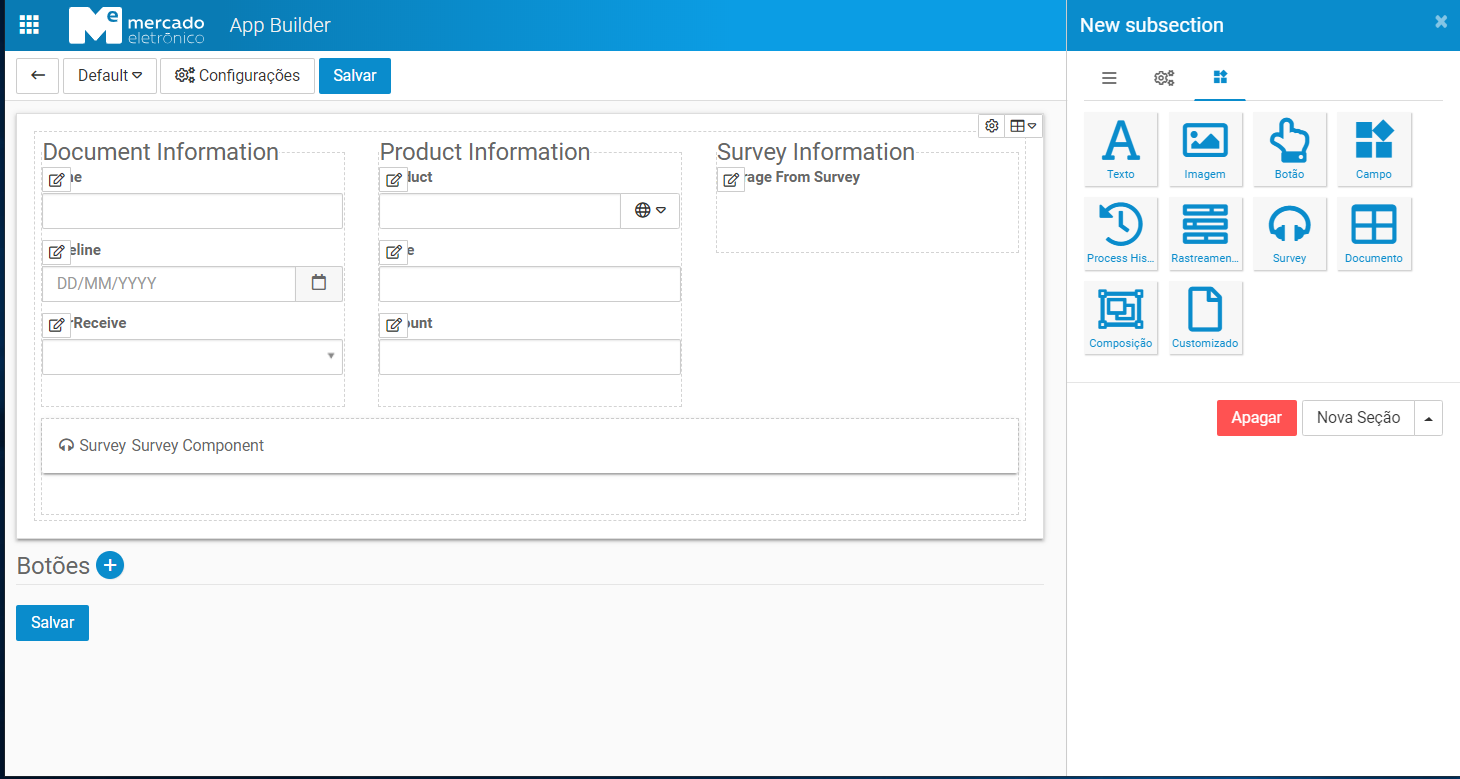Pick the Composição component
Image resolution: width=1460 pixels, height=779 pixels.
point(1120,317)
